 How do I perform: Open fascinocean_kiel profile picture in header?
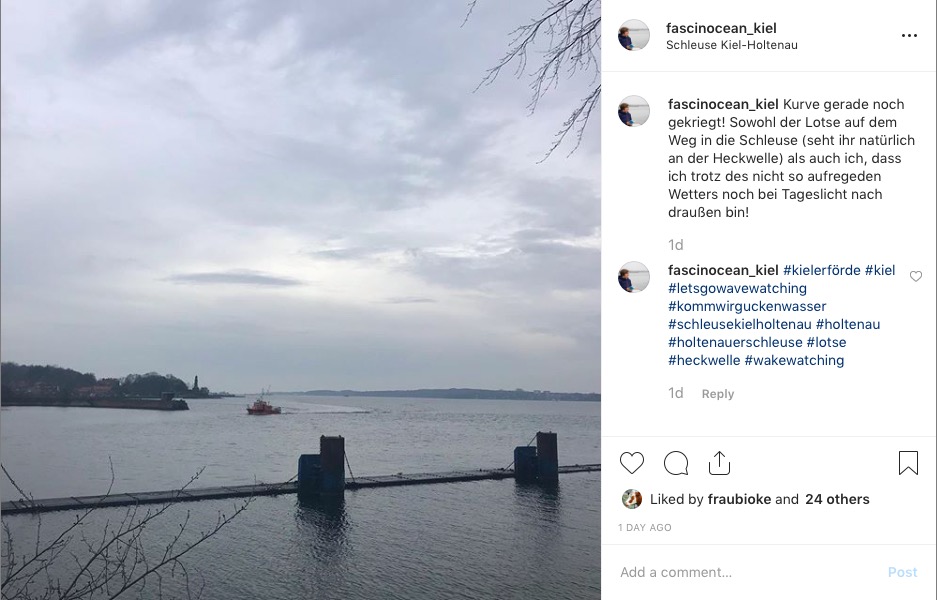[633, 35]
